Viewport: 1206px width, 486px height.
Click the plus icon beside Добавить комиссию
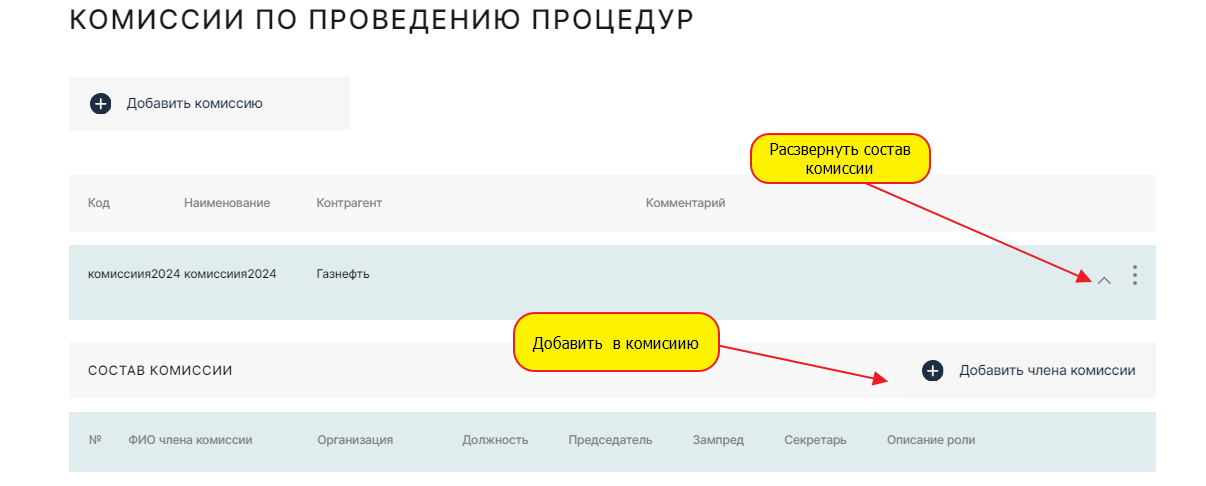[x=100, y=103]
